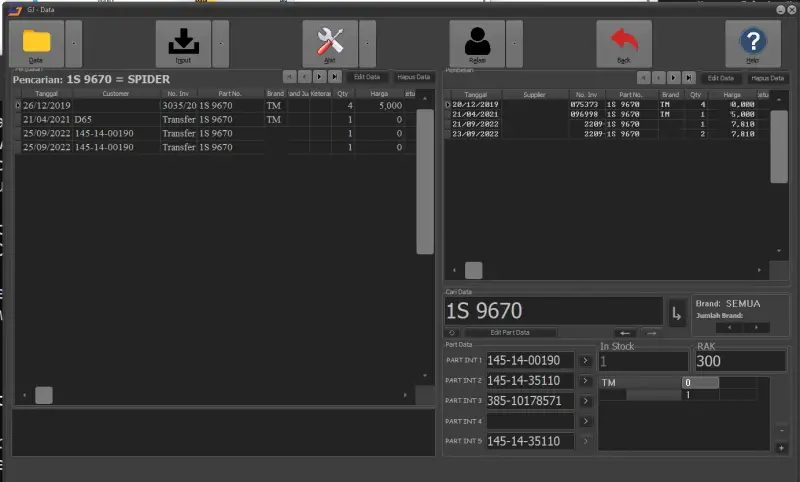This screenshot has height=482, width=800.
Task: Click Qty column header in Pembelian table
Action: coord(695,94)
